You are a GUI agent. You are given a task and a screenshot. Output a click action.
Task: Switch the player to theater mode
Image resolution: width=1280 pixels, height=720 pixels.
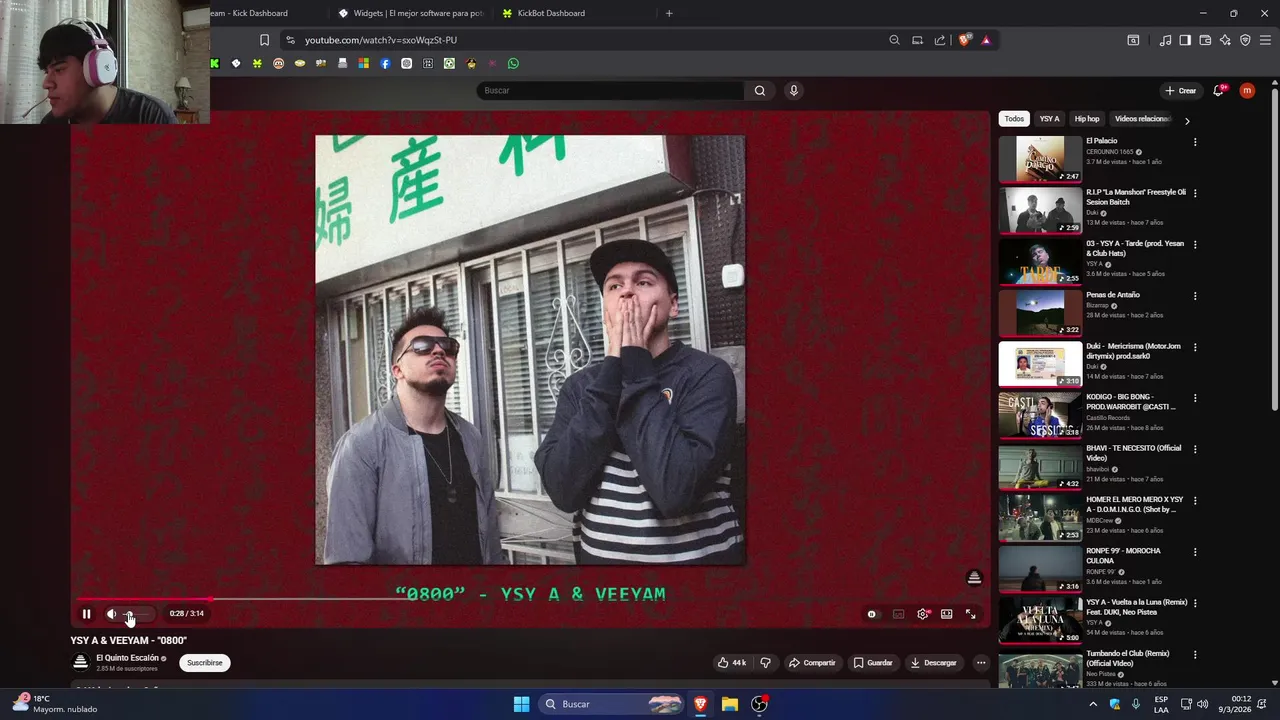(x=946, y=614)
